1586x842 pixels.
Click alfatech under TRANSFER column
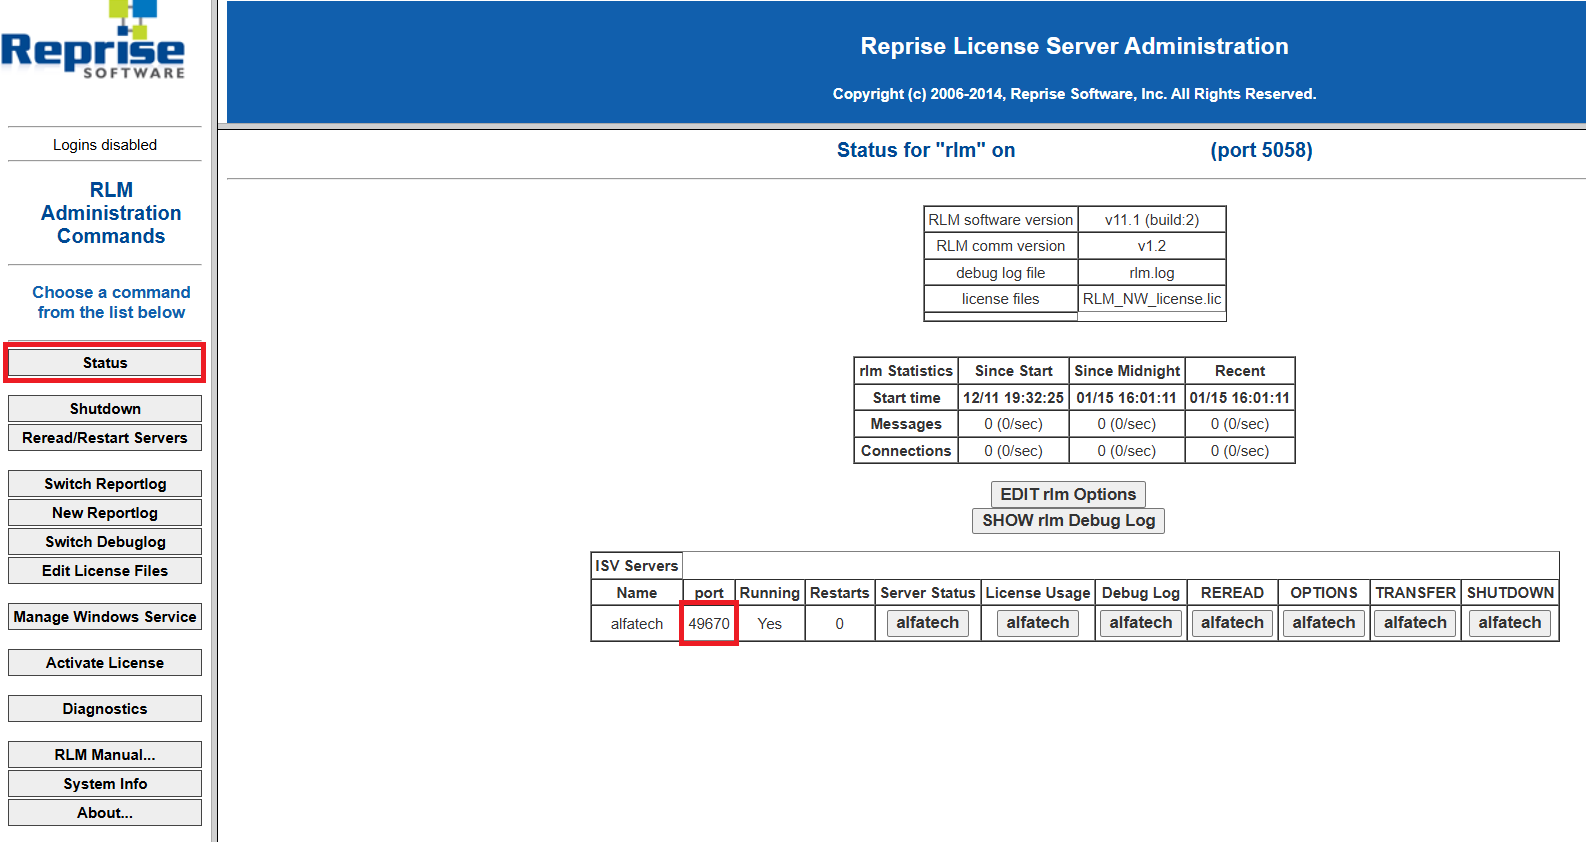(1415, 623)
